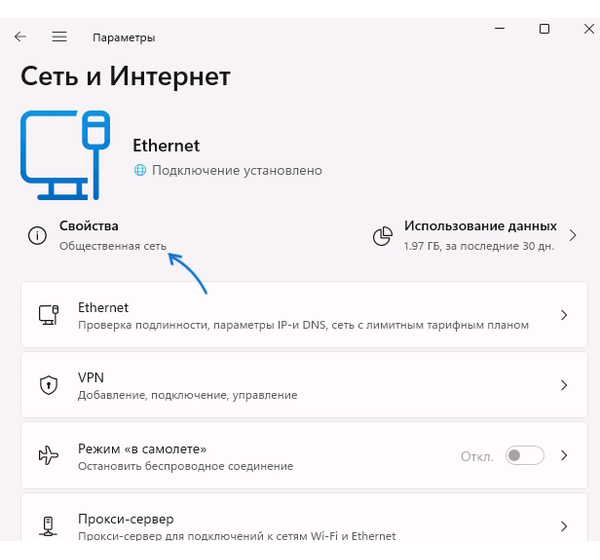This screenshot has width=600, height=560.
Task: Click the airplane mode icon
Action: tap(49, 455)
